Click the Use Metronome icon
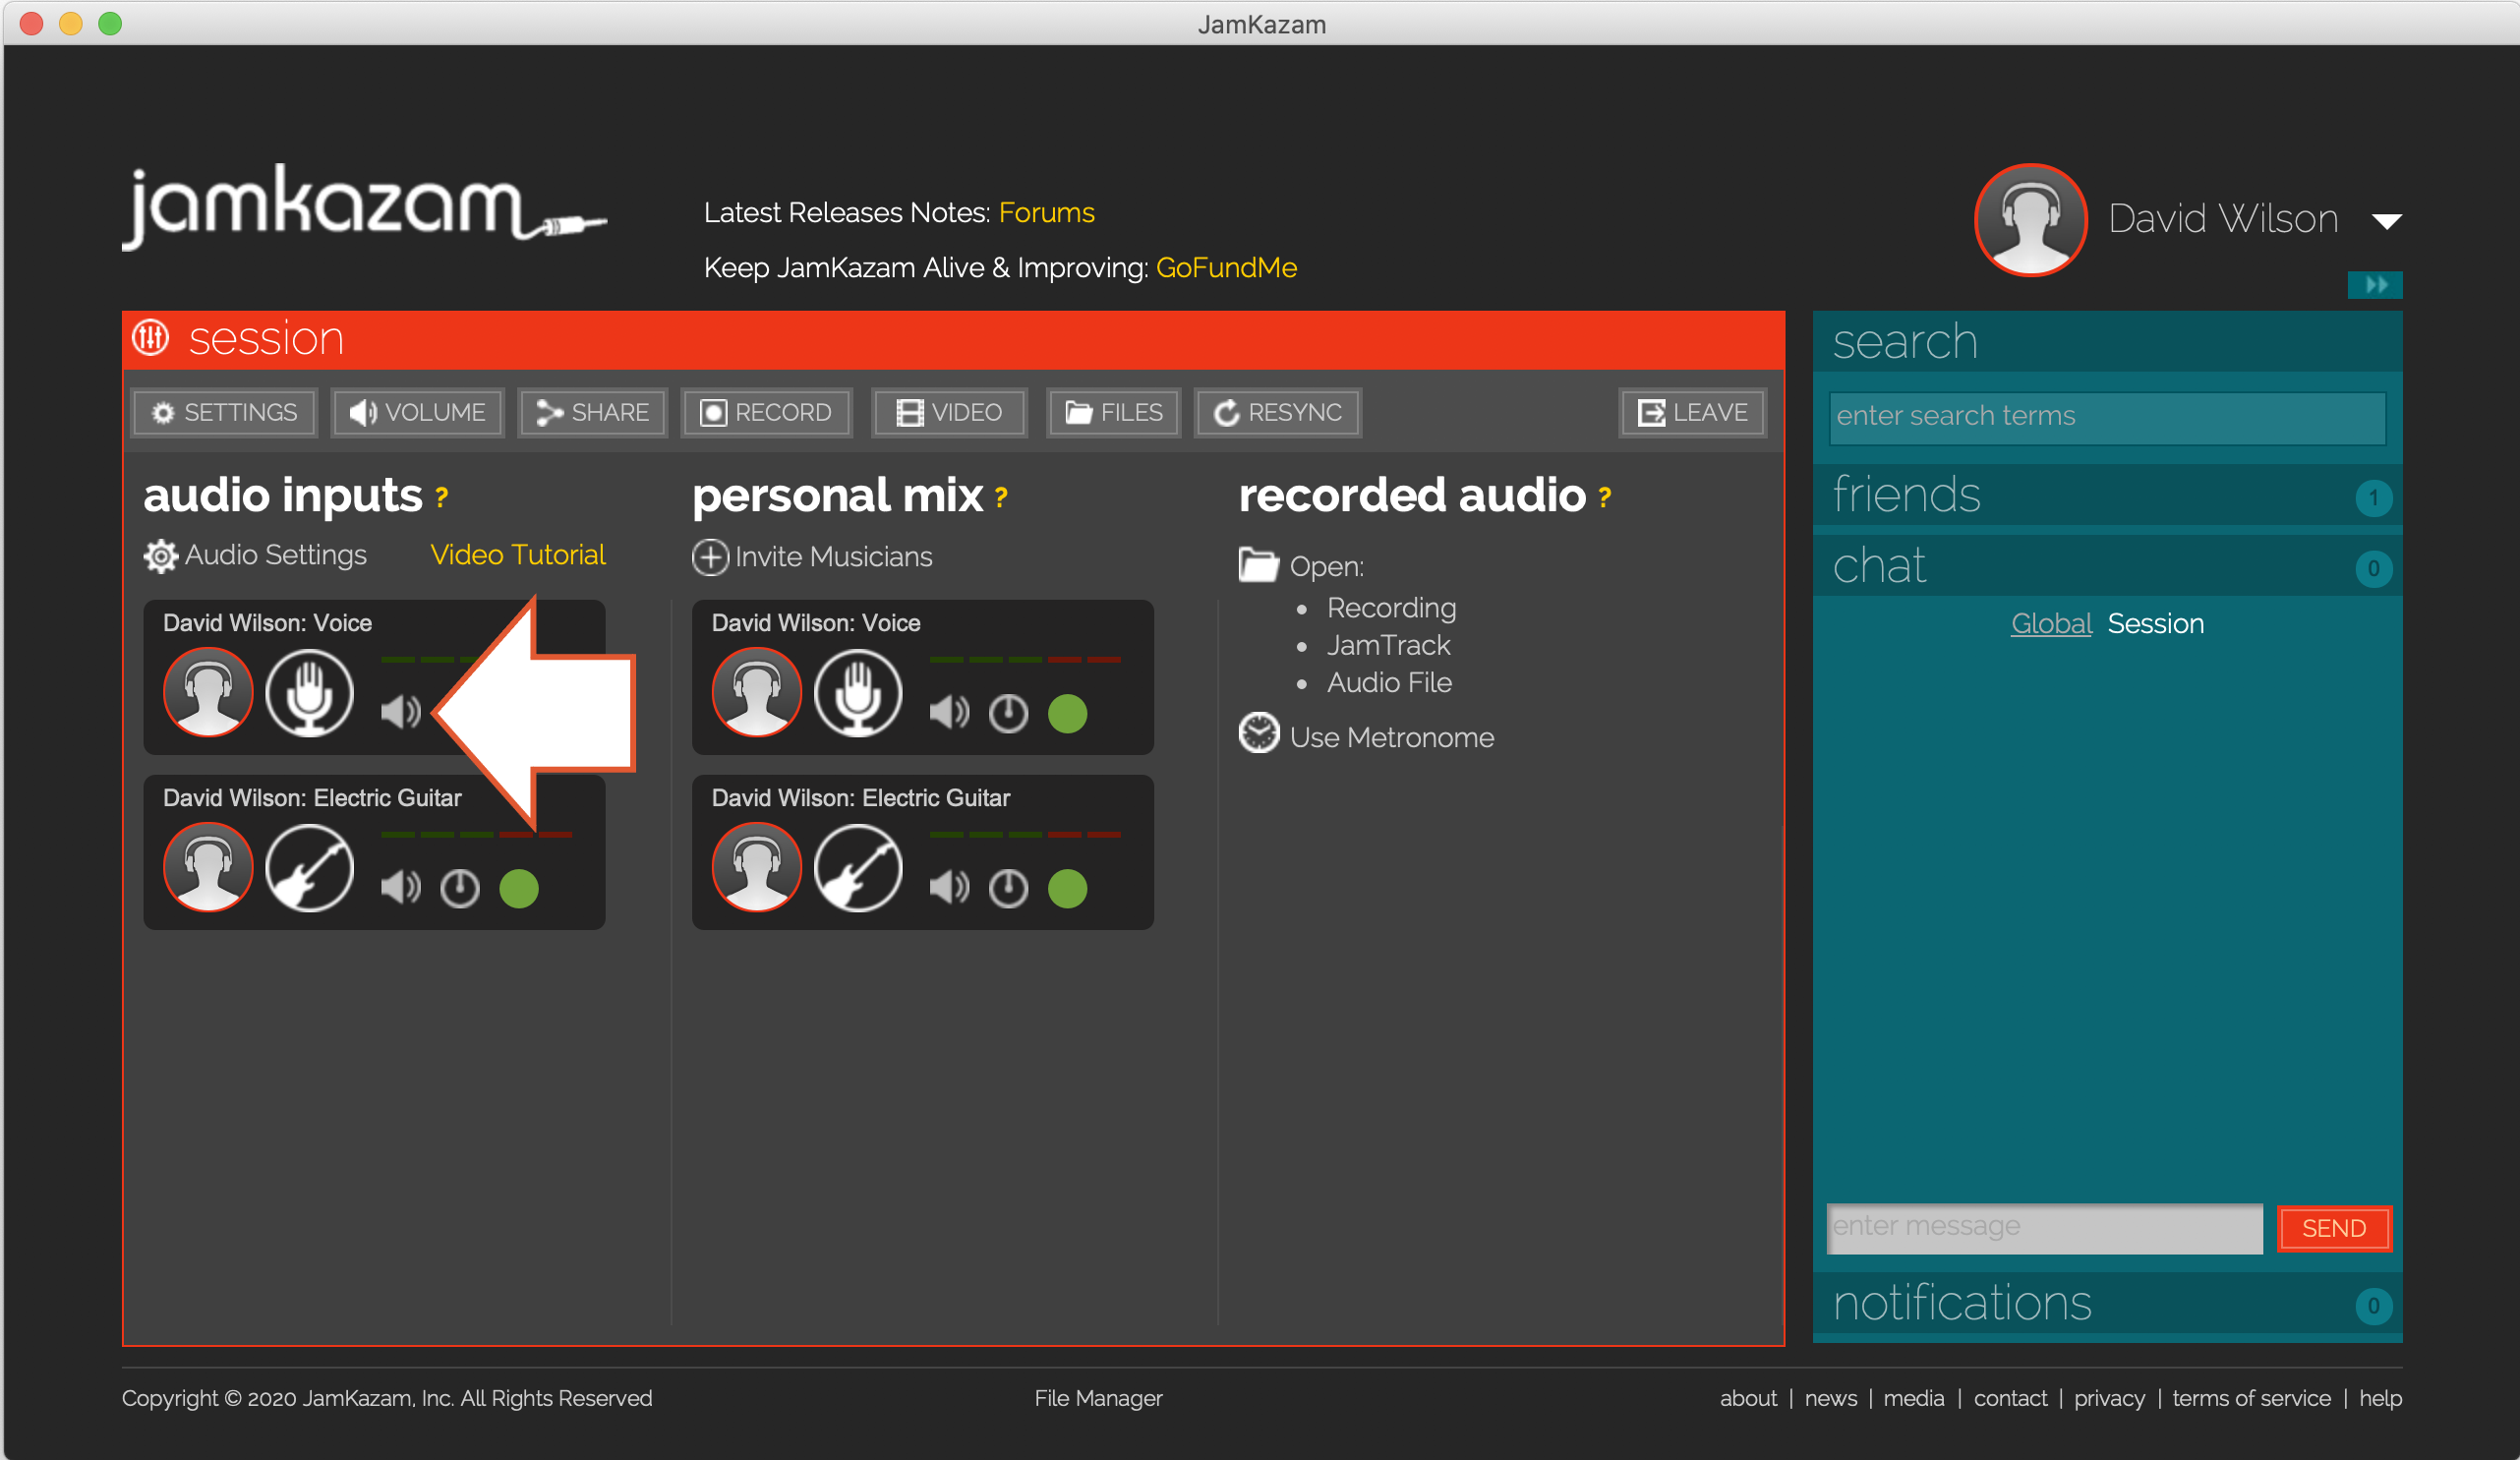This screenshot has height=1460, width=2520. 1258,734
